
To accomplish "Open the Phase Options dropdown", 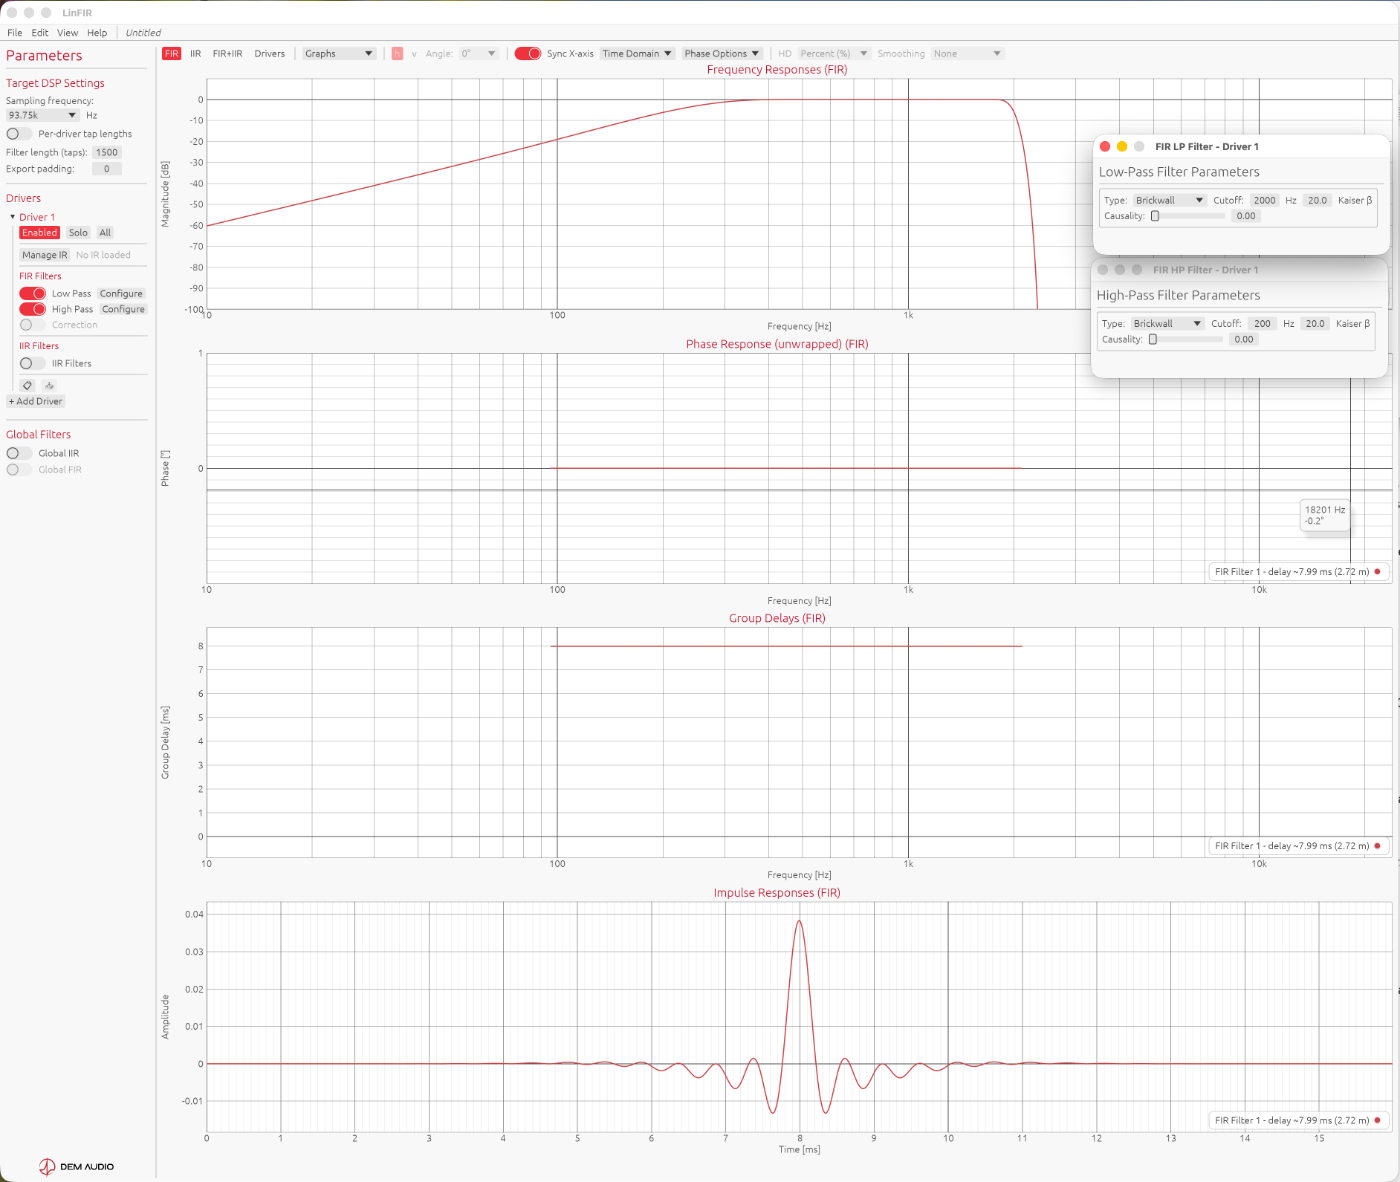I will click(x=722, y=53).
